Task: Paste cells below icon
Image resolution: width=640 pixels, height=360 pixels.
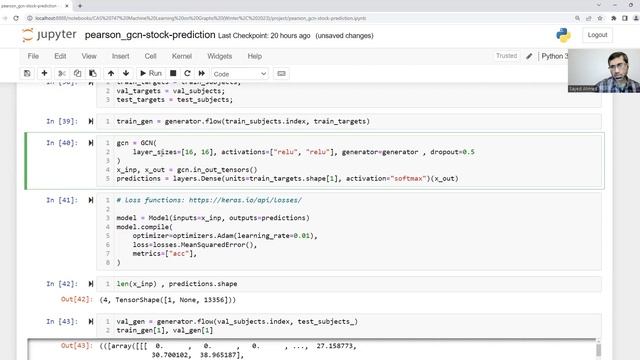Action: (x=93, y=73)
